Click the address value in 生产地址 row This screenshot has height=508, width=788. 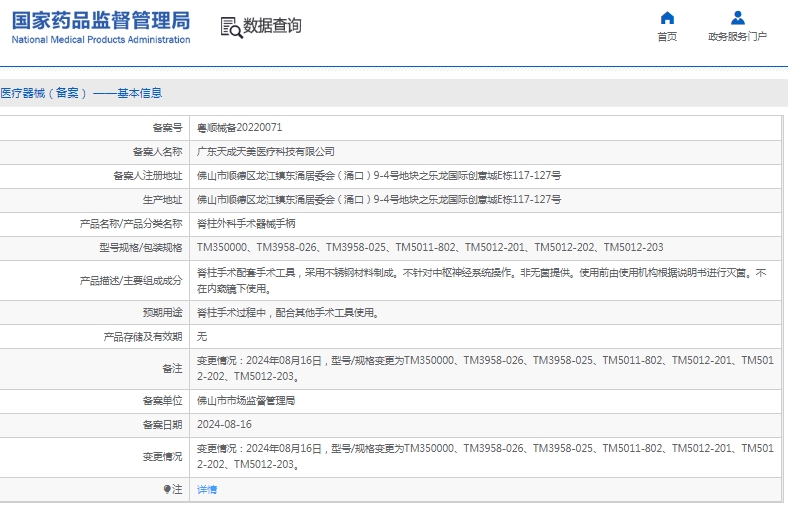tap(379, 200)
